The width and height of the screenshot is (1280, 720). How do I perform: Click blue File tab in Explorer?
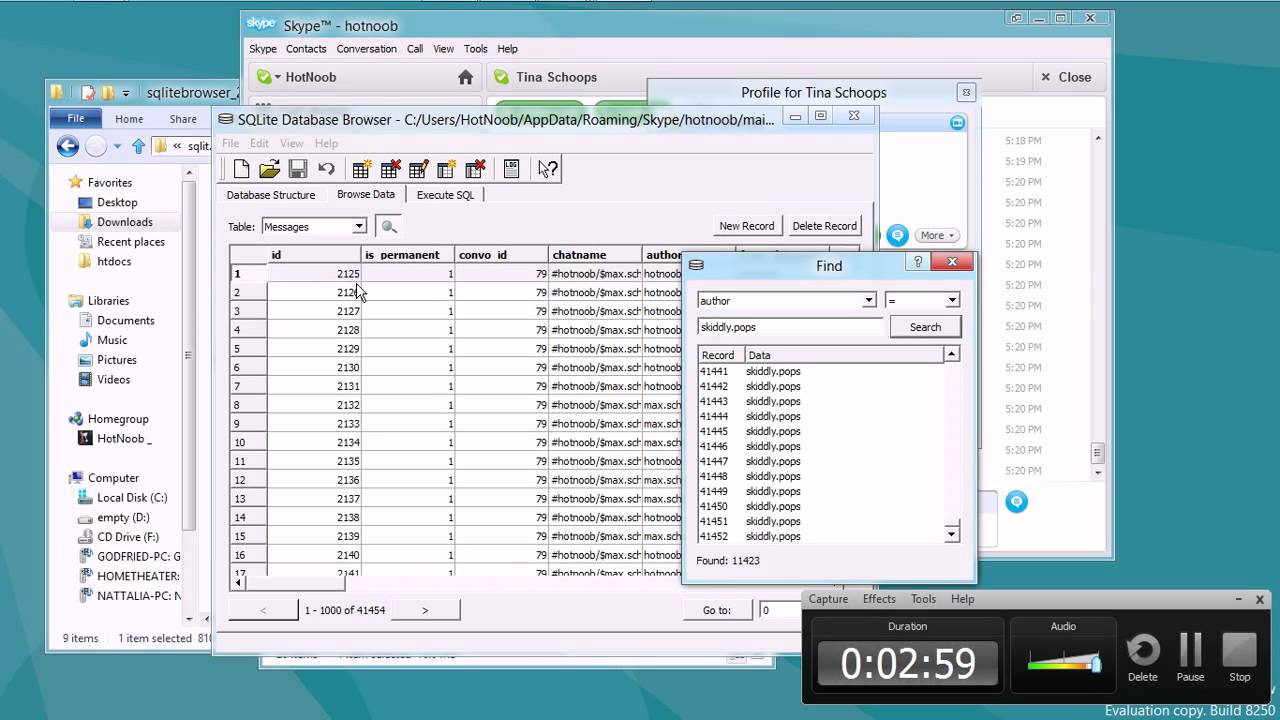click(75, 119)
